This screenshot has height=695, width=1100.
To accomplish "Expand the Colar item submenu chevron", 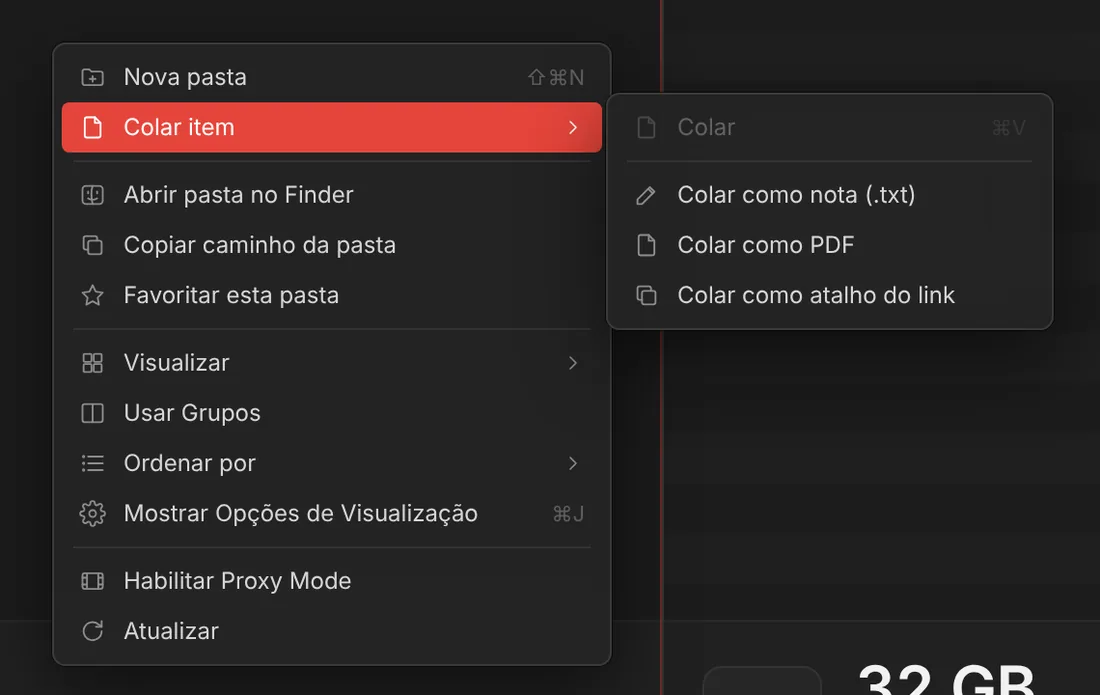I will (573, 128).
